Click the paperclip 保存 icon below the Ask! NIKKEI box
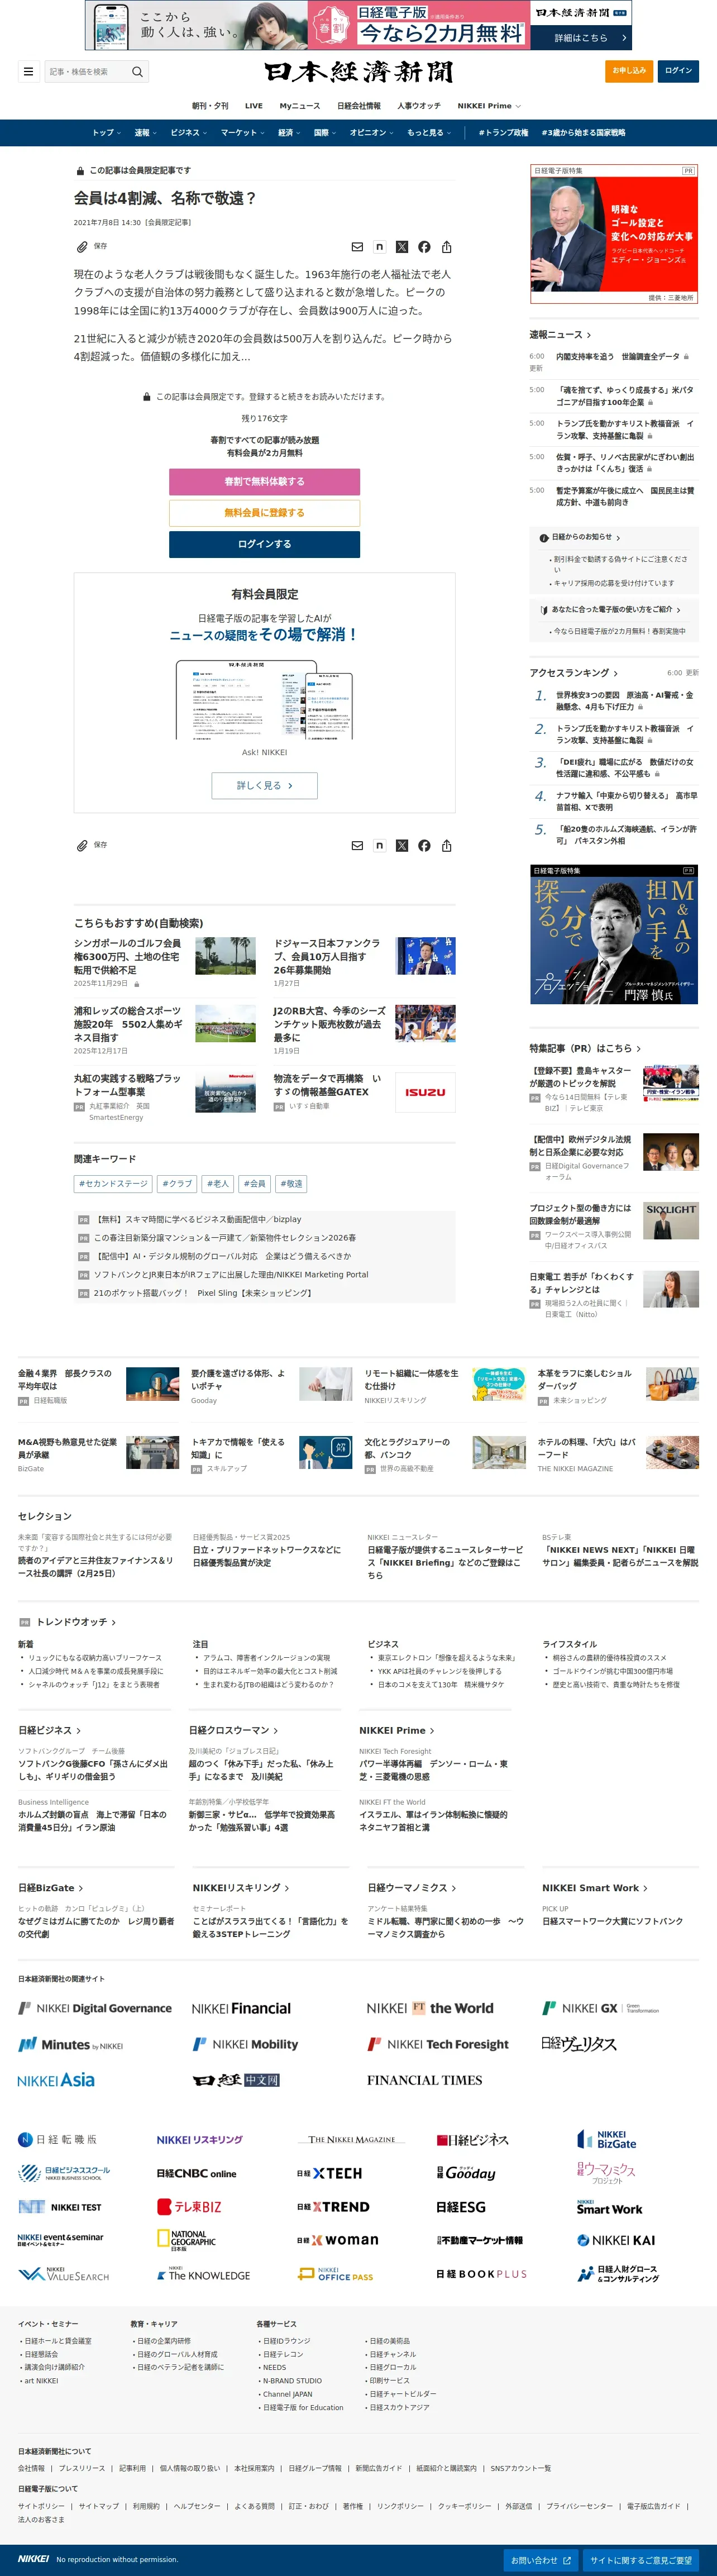Viewport: 717px width, 2576px height. [82, 845]
